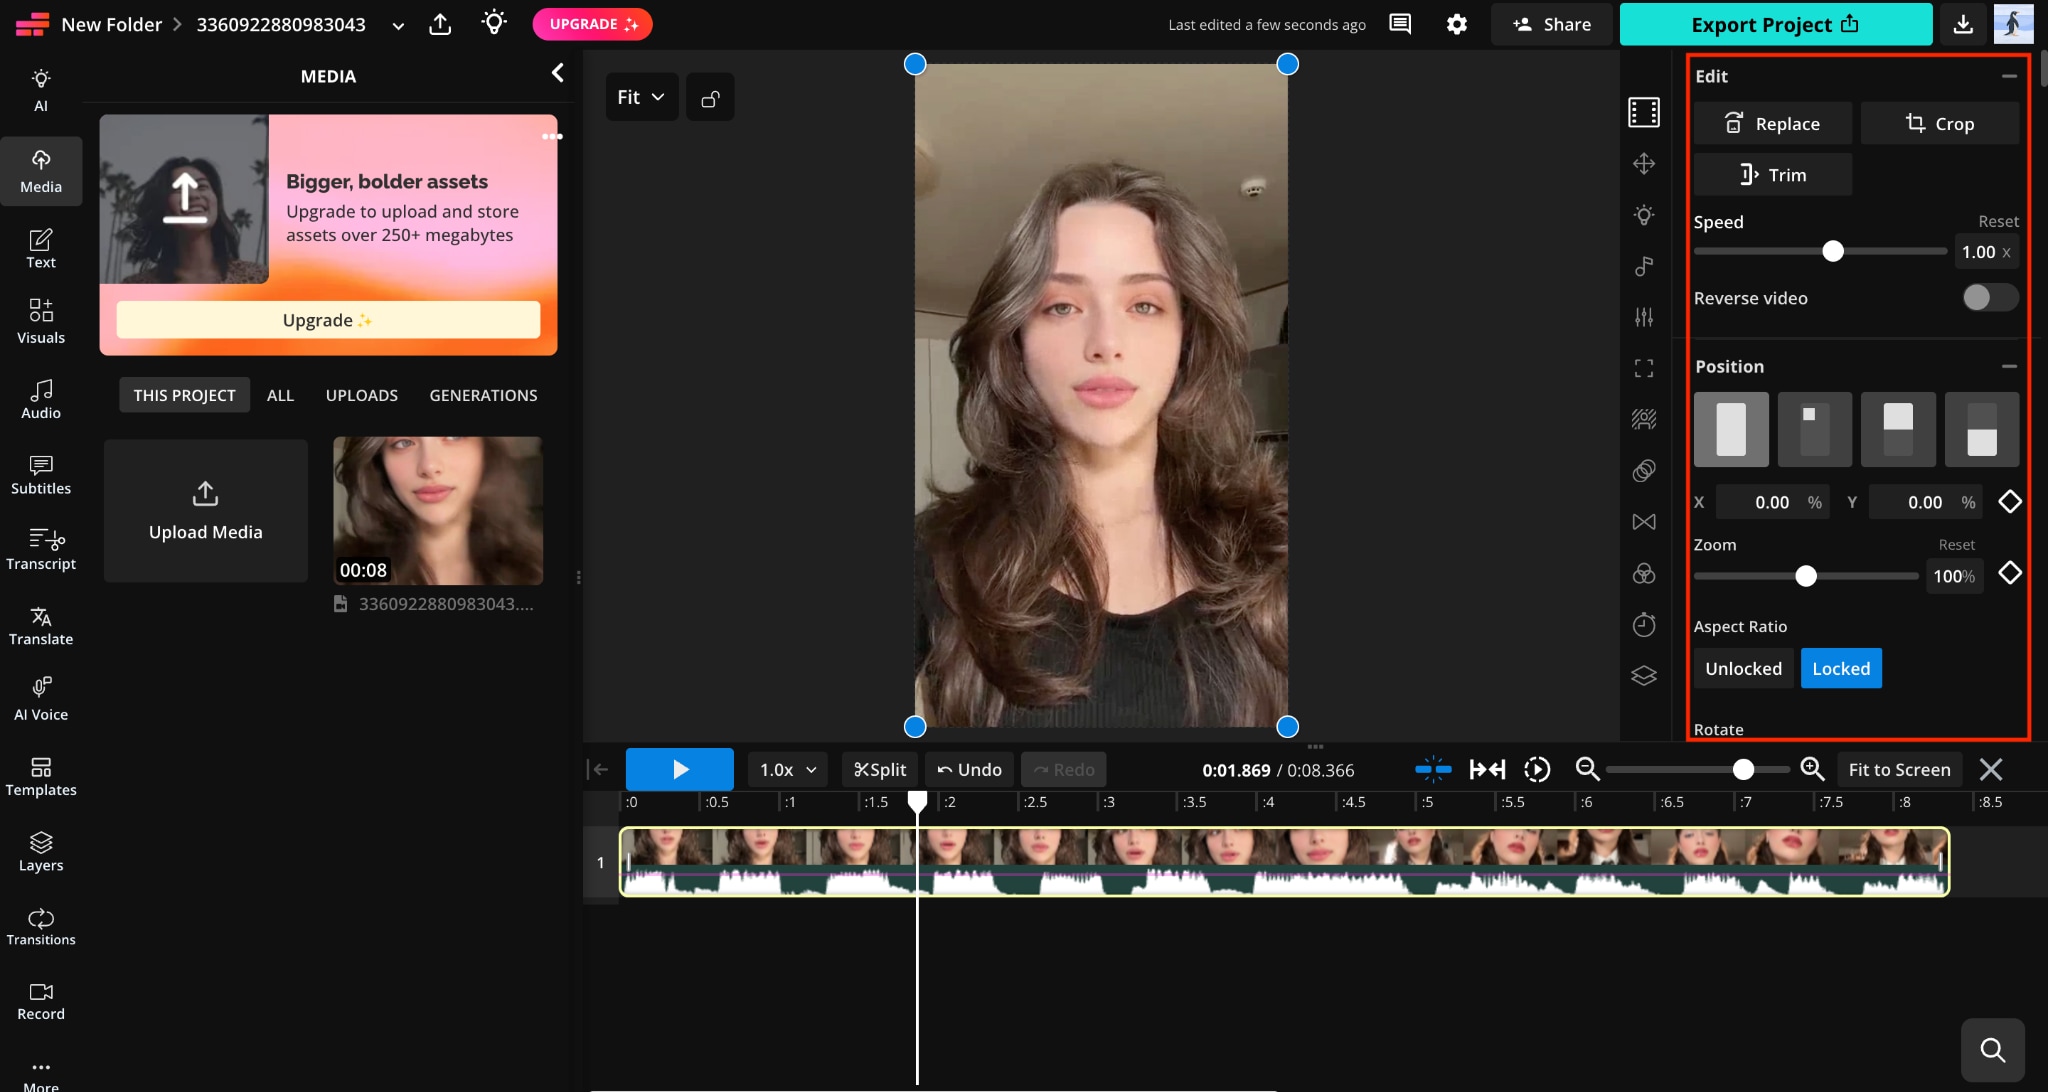The height and width of the screenshot is (1092, 2048).
Task: Click the upload arrow icon in top bar
Action: (440, 24)
